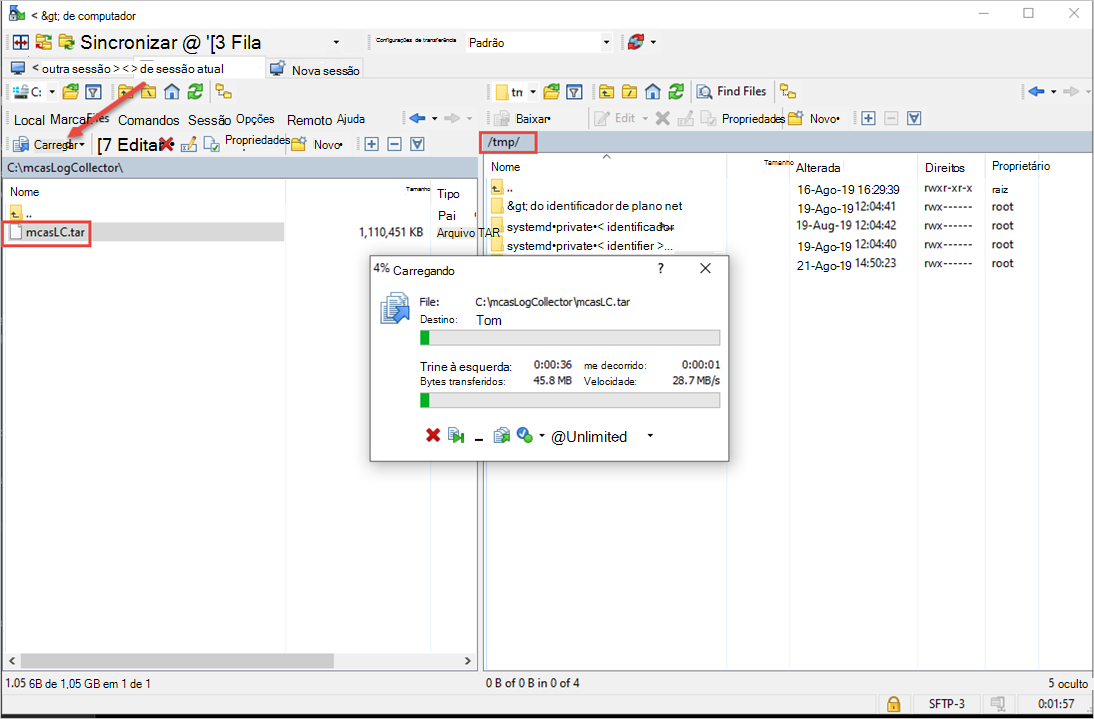Click the Find Files button
The image size is (1094, 719).
pos(733,91)
